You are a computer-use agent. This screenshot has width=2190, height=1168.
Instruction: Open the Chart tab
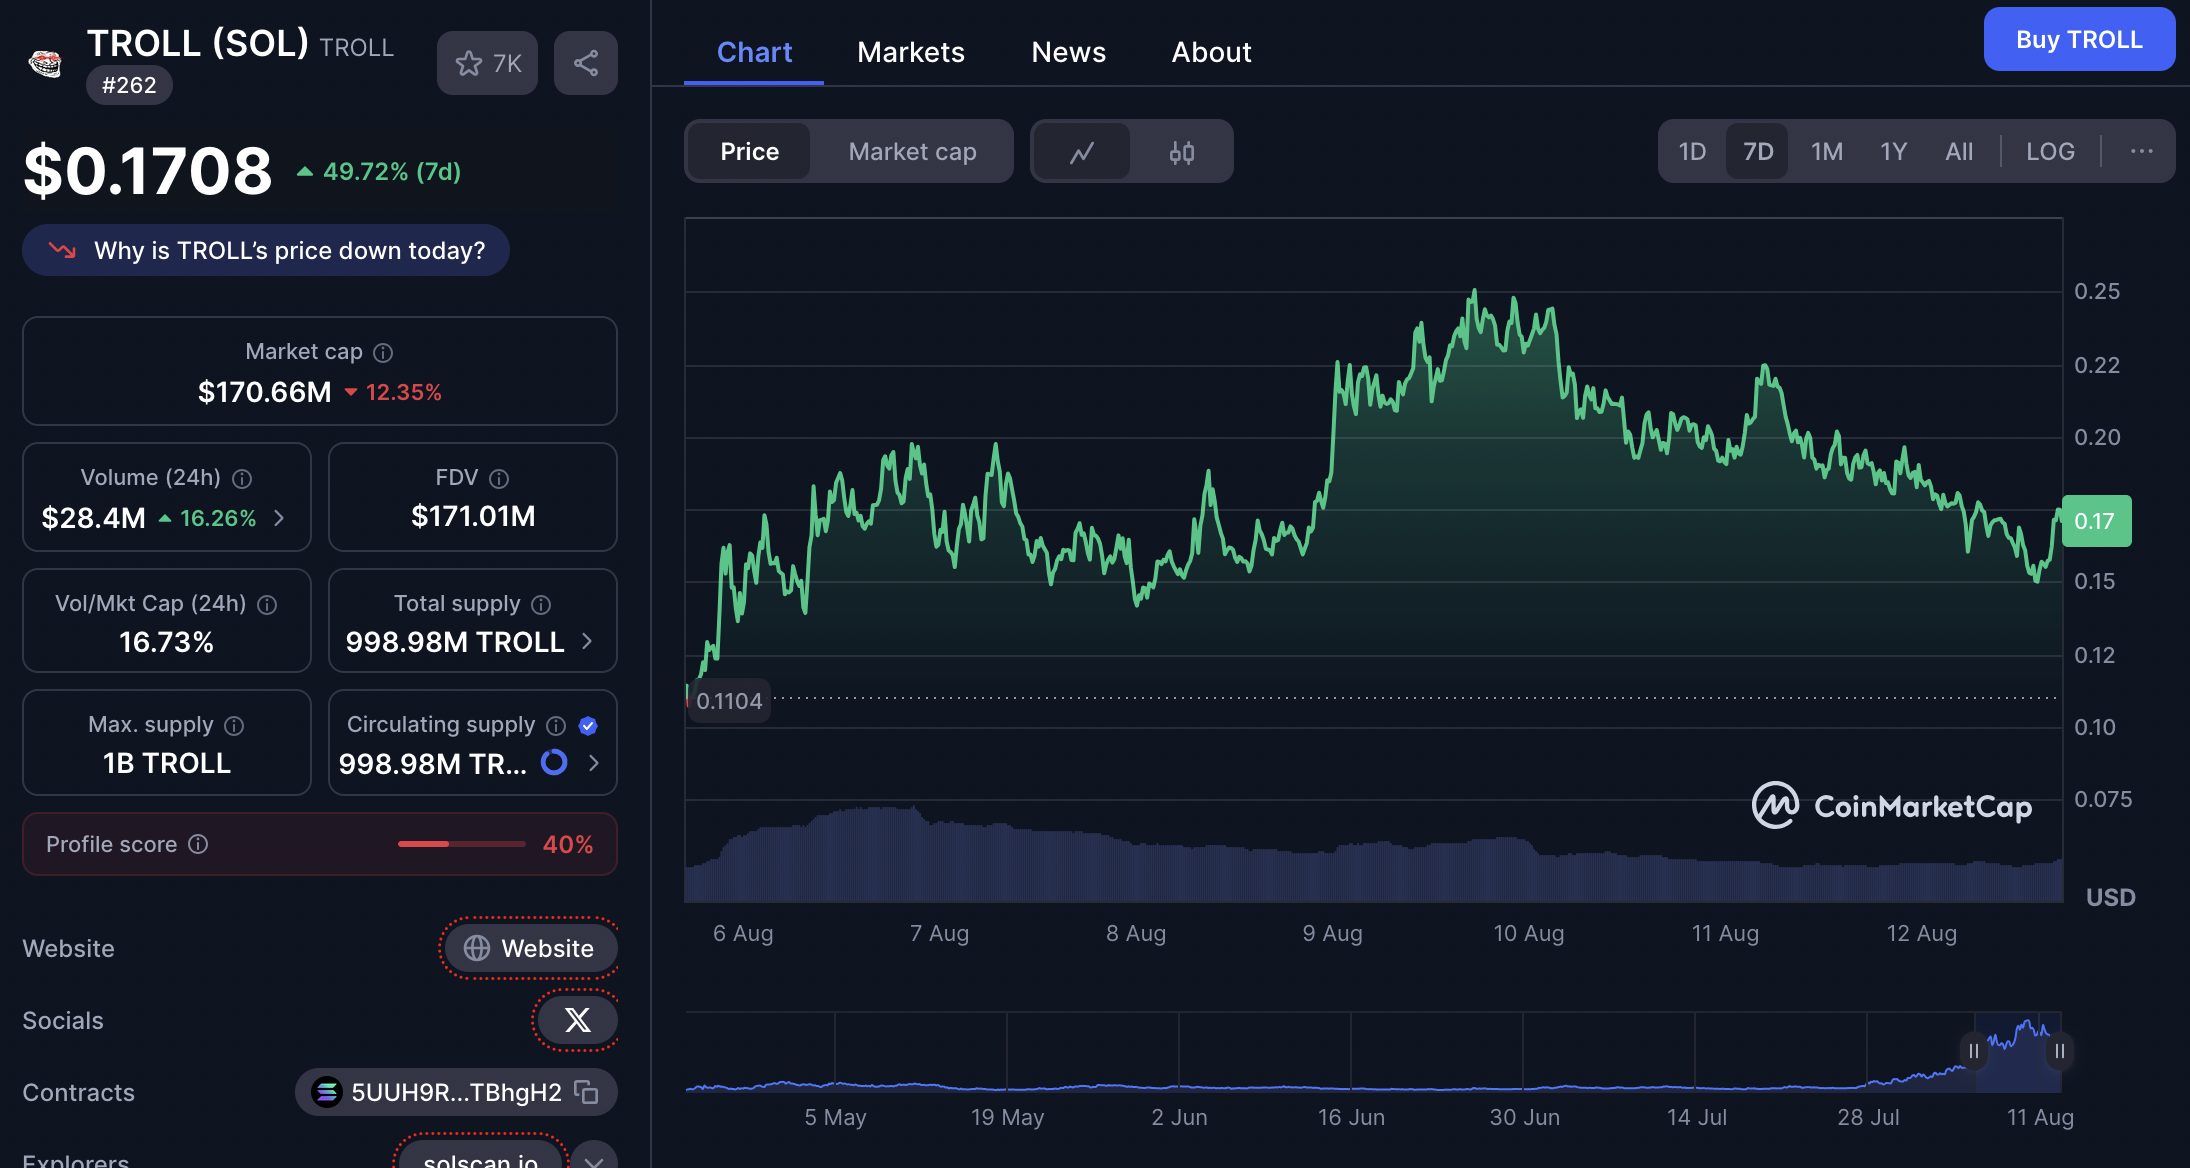[754, 52]
